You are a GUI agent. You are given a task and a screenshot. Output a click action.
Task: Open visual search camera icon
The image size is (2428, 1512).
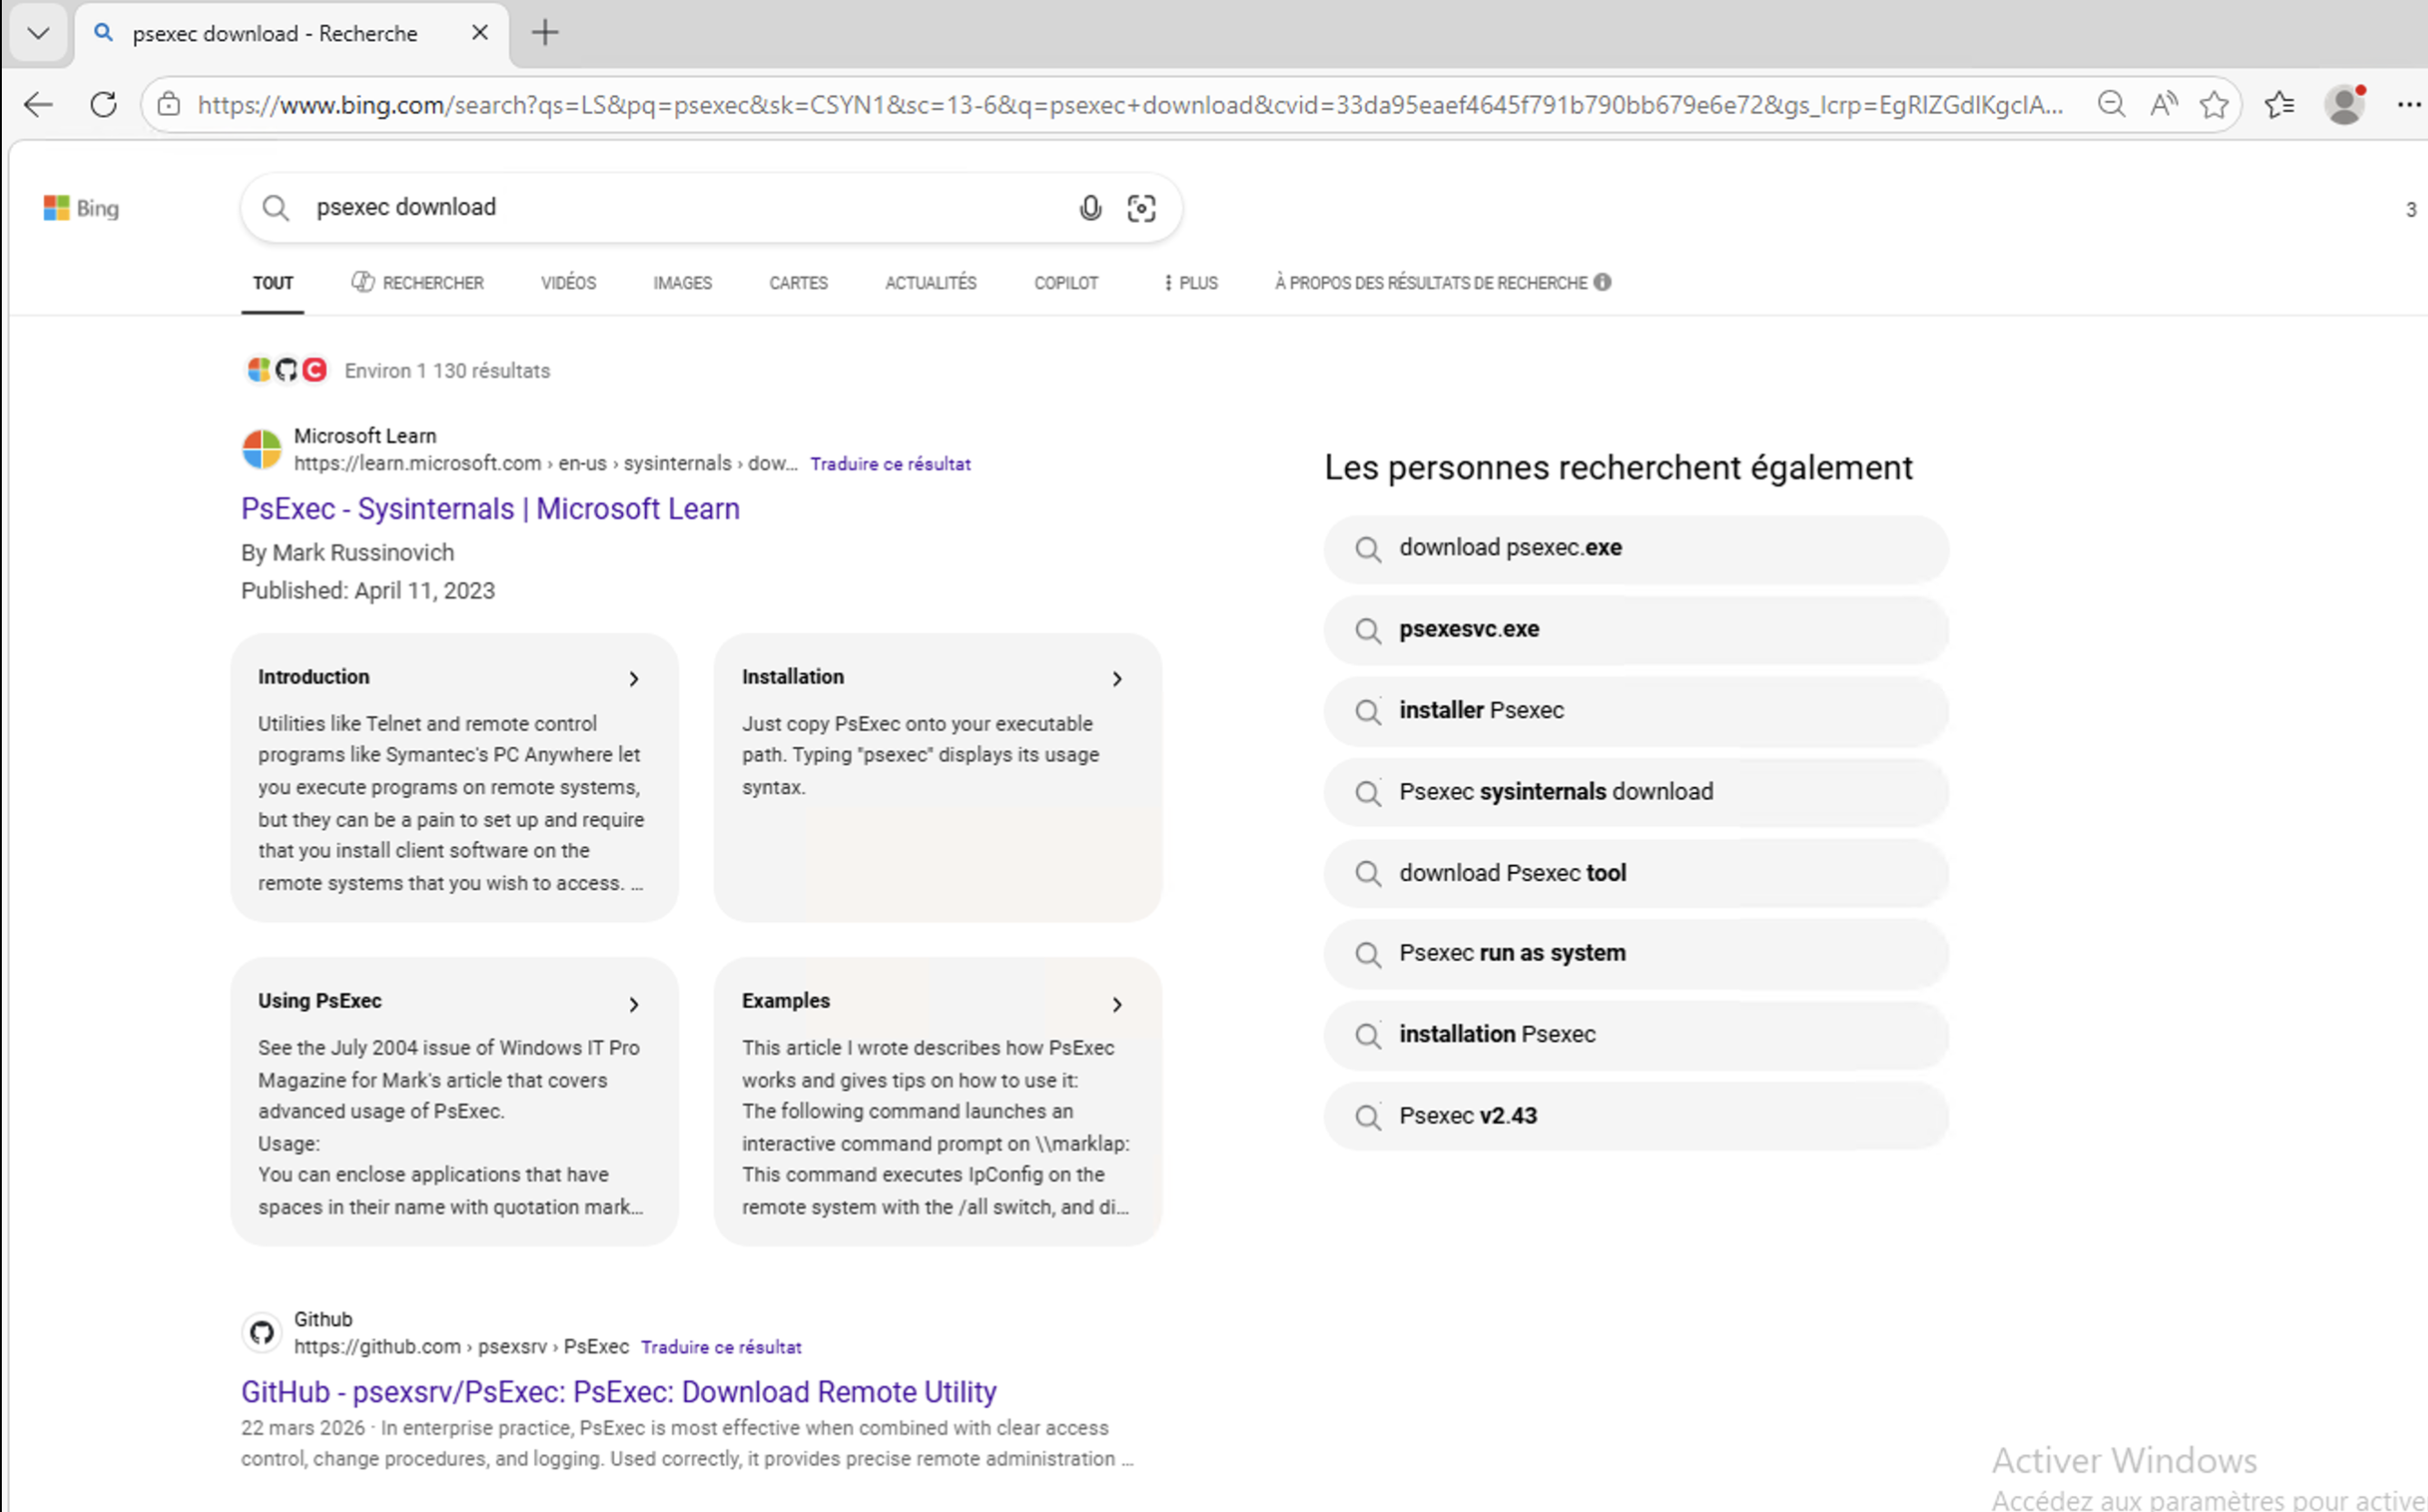(1141, 208)
